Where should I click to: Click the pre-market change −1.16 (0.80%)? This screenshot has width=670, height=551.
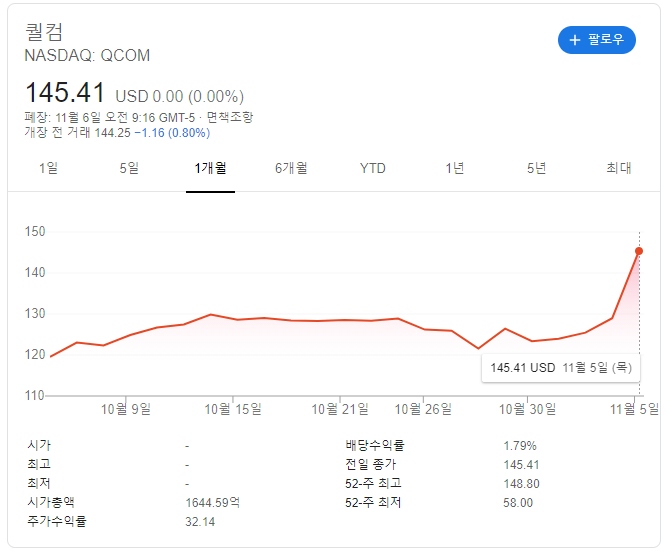(172, 133)
